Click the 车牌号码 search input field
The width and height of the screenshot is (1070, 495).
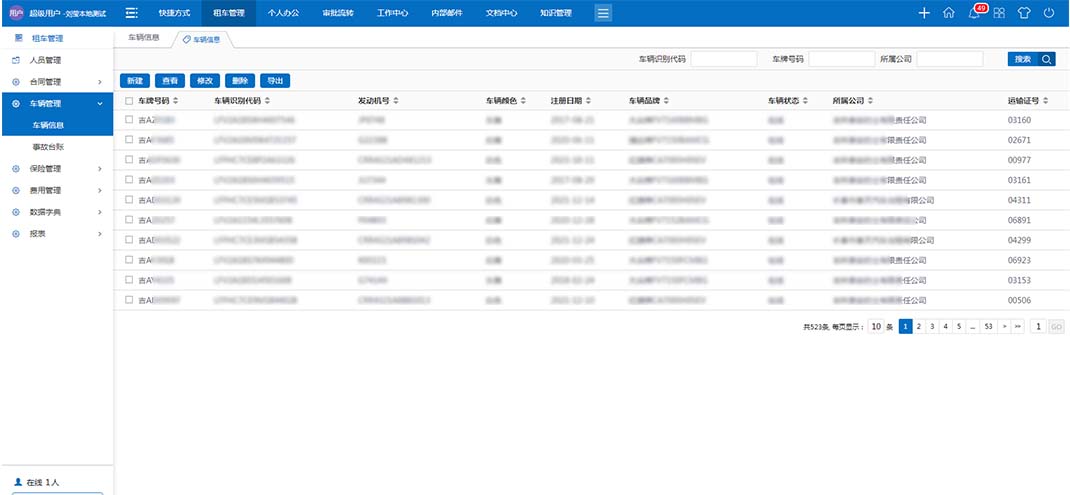[x=841, y=59]
